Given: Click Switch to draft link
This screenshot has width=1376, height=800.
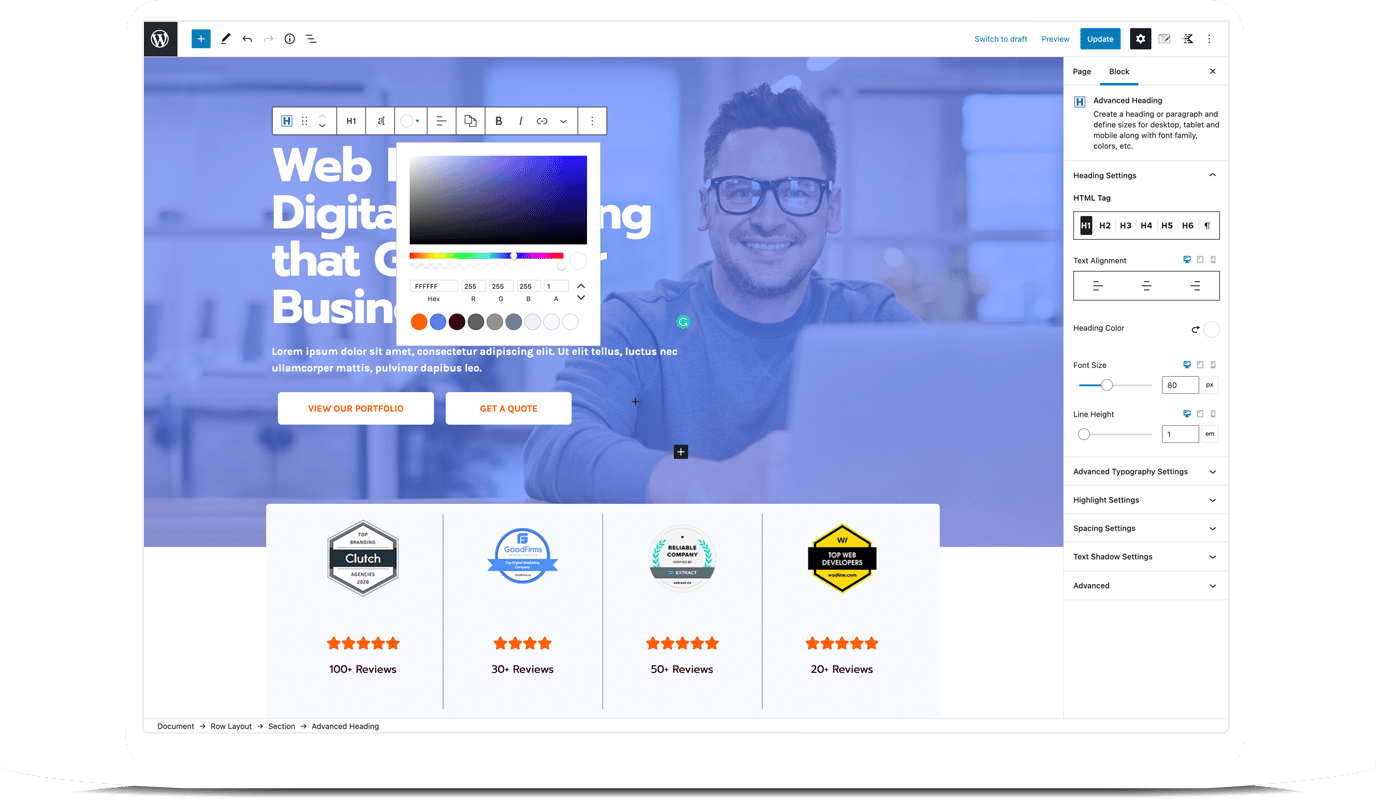Looking at the screenshot, I should point(1001,39).
